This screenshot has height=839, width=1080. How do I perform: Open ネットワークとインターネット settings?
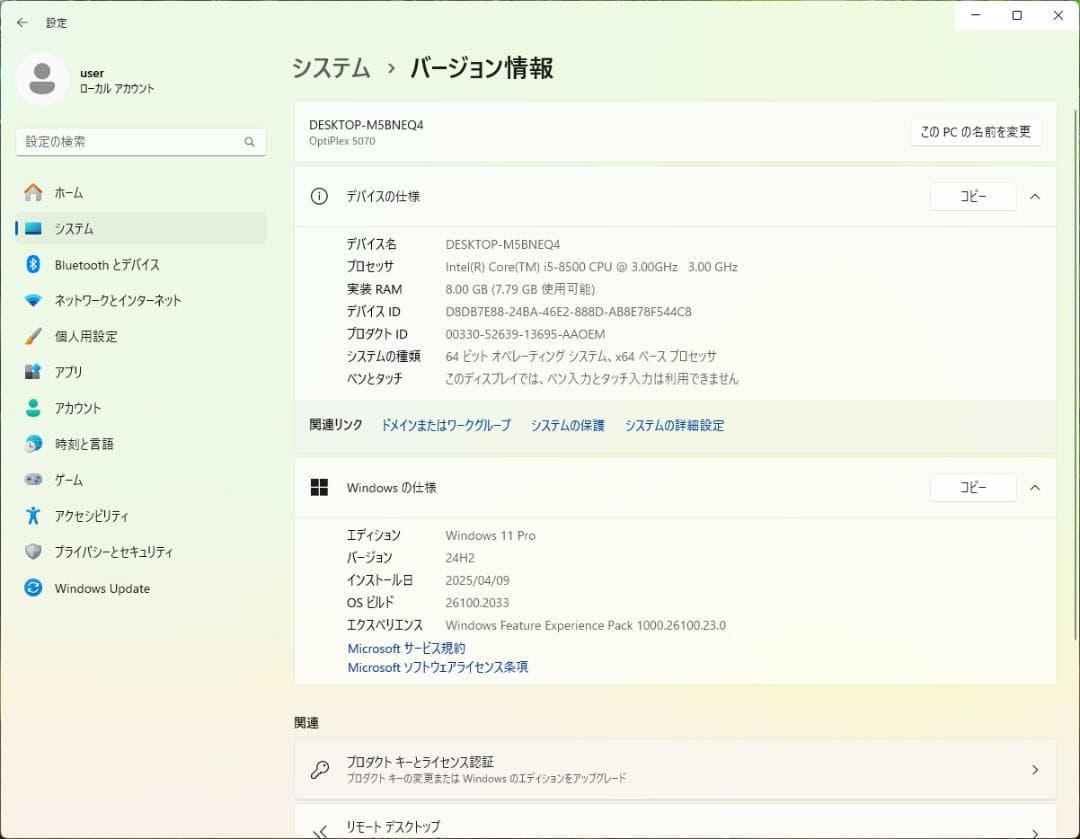point(141,300)
